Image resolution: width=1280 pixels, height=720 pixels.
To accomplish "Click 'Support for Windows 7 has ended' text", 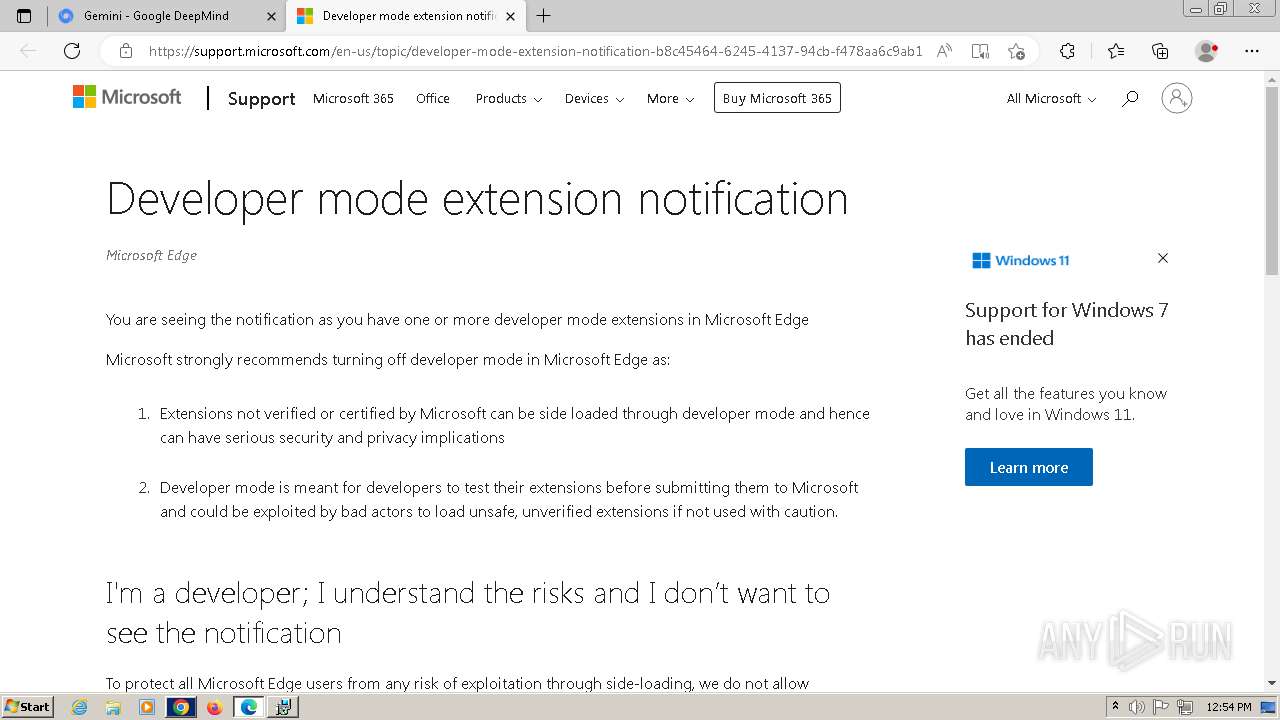I will point(1067,324).
